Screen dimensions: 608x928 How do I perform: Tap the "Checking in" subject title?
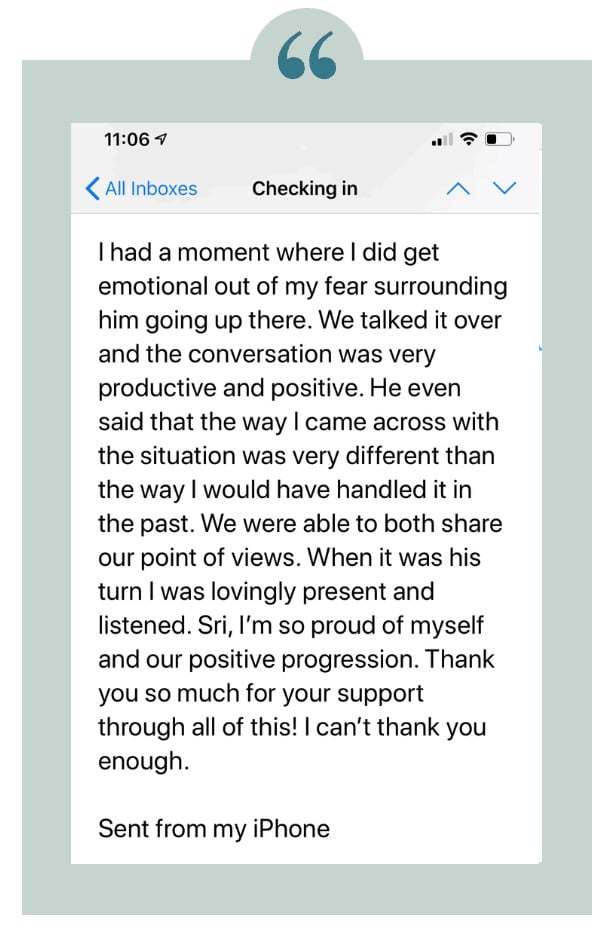click(304, 188)
